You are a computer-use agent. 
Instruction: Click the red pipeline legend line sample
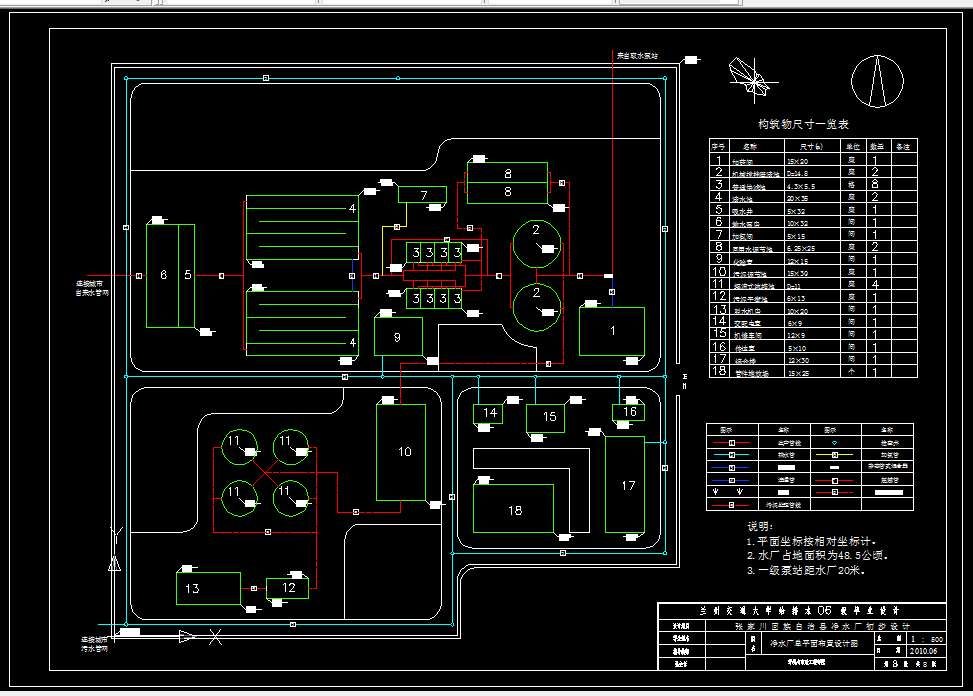point(732,443)
